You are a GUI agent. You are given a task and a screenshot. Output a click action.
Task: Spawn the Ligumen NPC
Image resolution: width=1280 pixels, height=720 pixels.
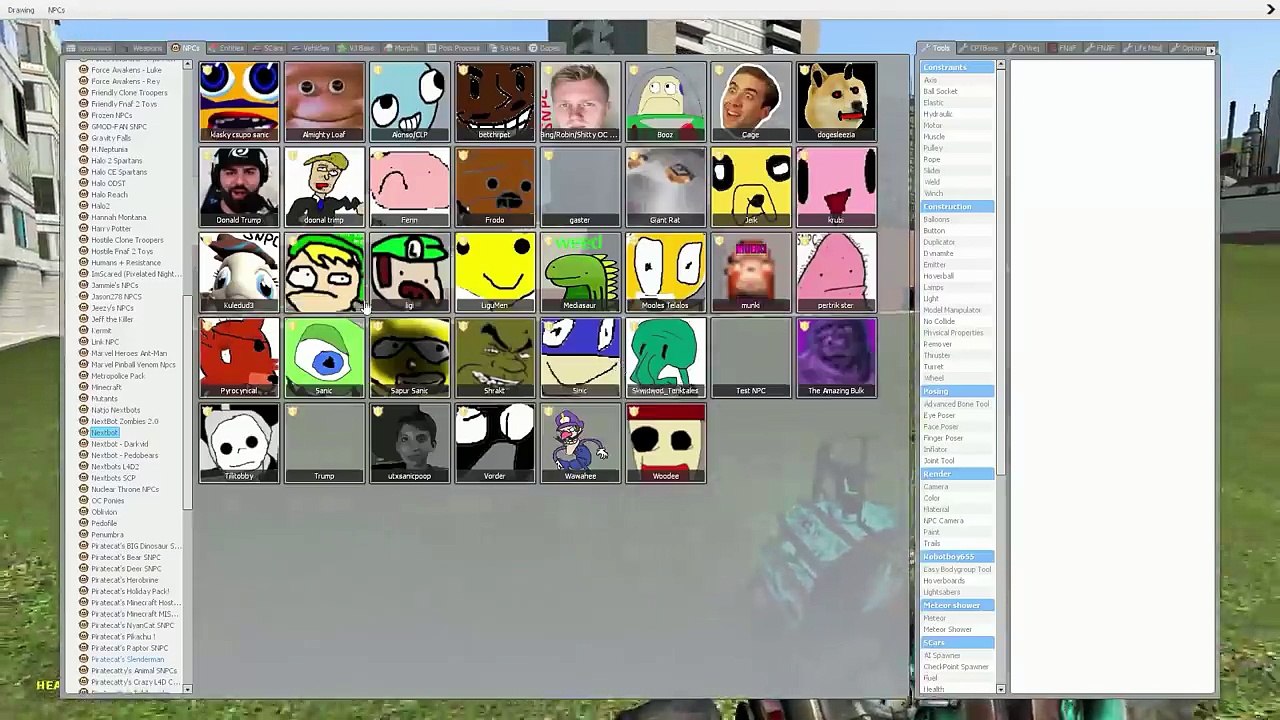point(495,272)
